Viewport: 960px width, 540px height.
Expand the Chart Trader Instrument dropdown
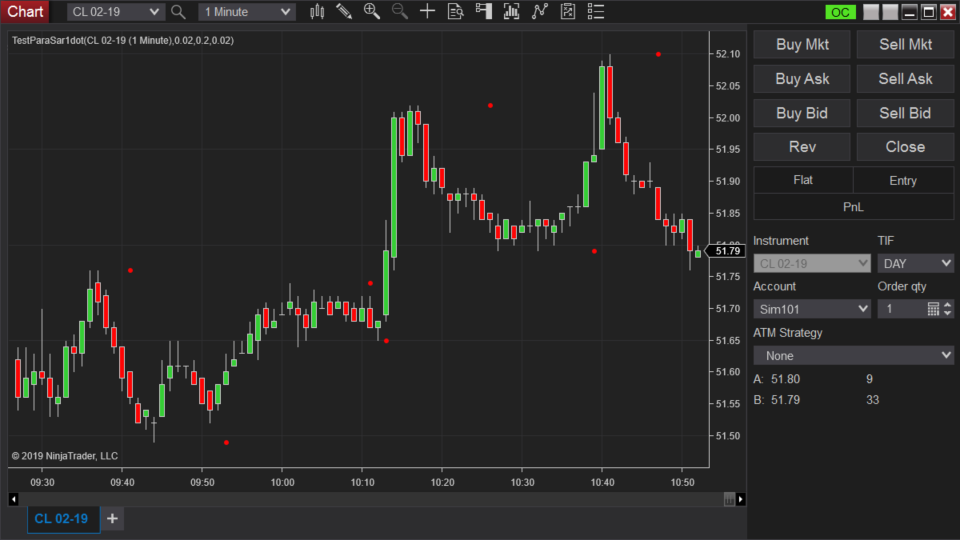(812, 264)
